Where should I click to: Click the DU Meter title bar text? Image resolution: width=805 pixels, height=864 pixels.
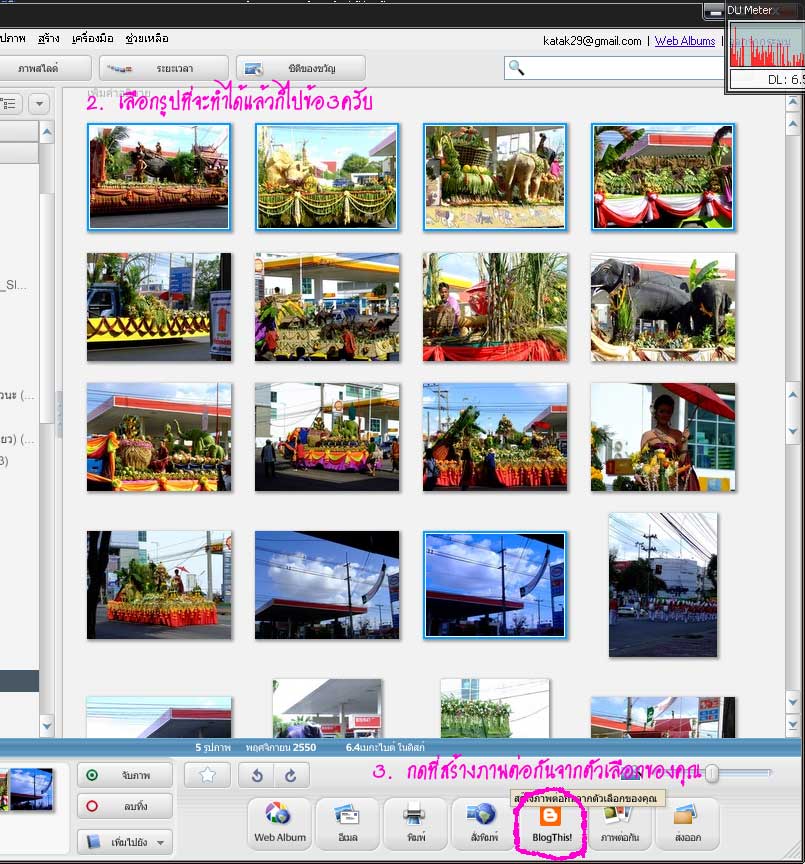(749, 10)
